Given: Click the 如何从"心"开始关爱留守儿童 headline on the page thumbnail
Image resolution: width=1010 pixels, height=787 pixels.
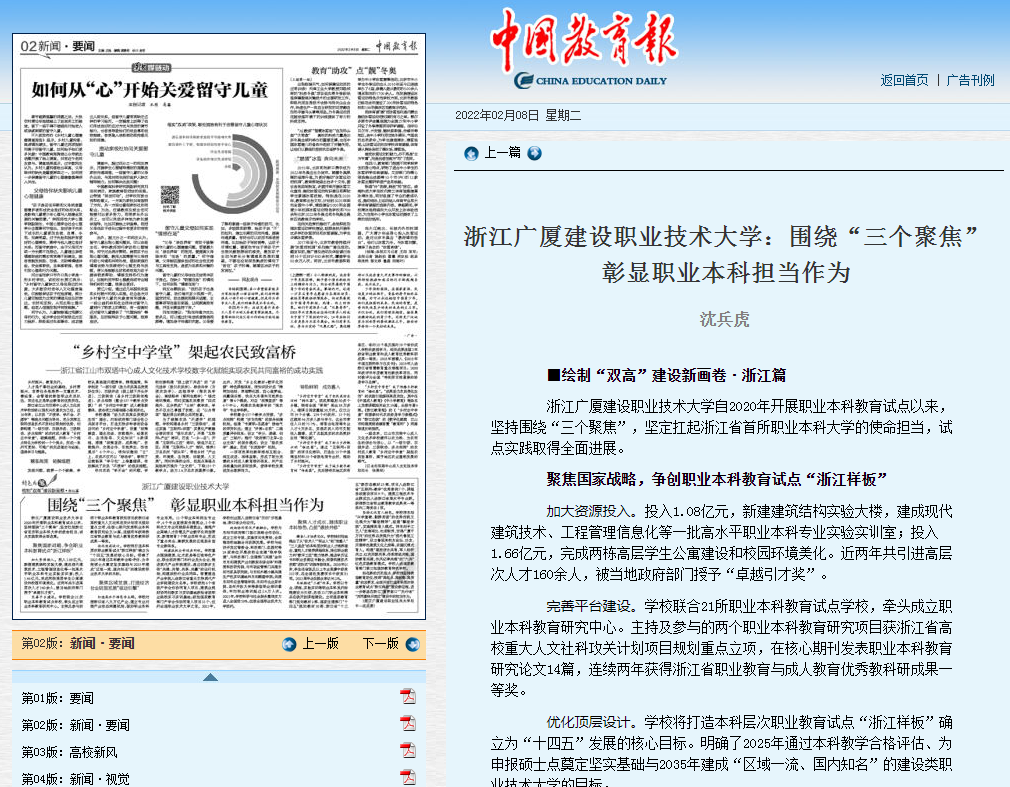Looking at the screenshot, I should (150, 90).
